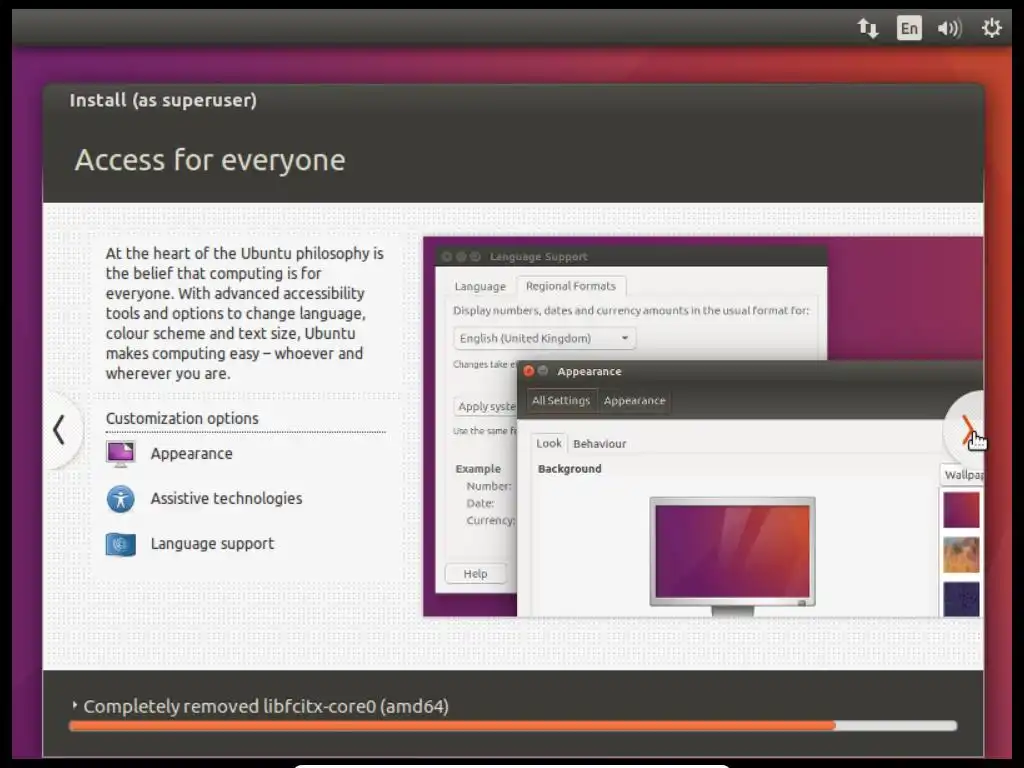Click the Appearance monitor icon

click(121, 454)
